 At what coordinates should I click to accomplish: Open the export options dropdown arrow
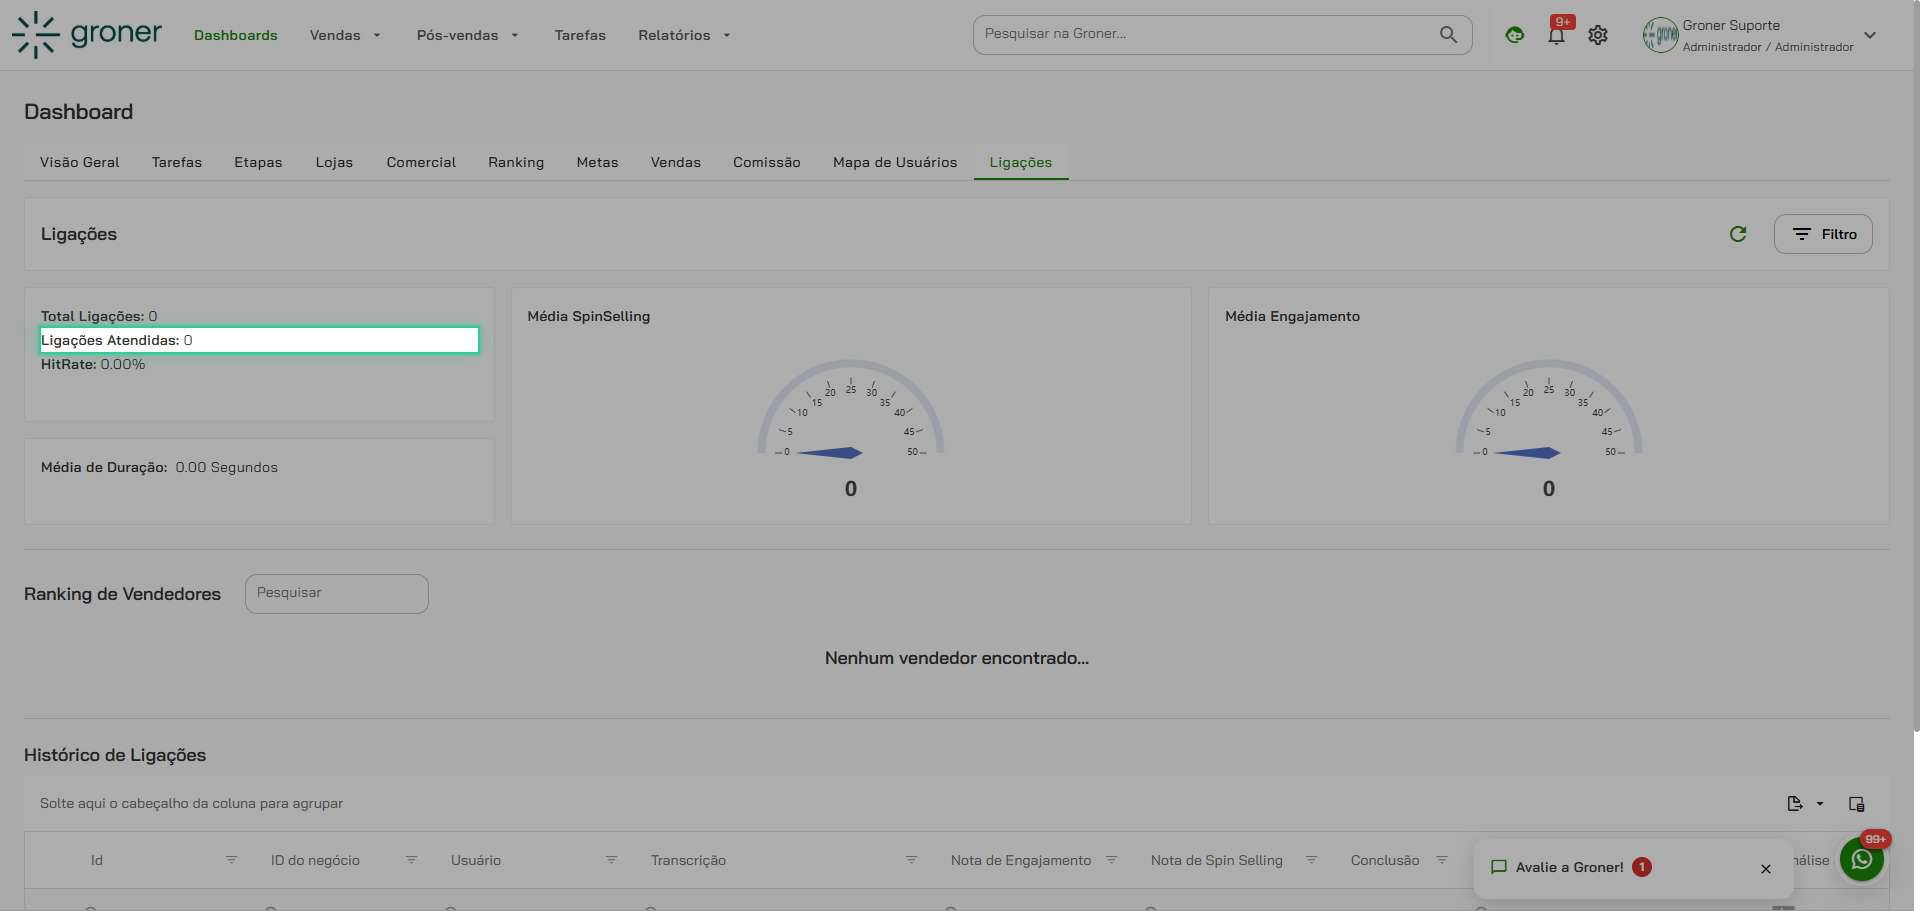[x=1820, y=804]
